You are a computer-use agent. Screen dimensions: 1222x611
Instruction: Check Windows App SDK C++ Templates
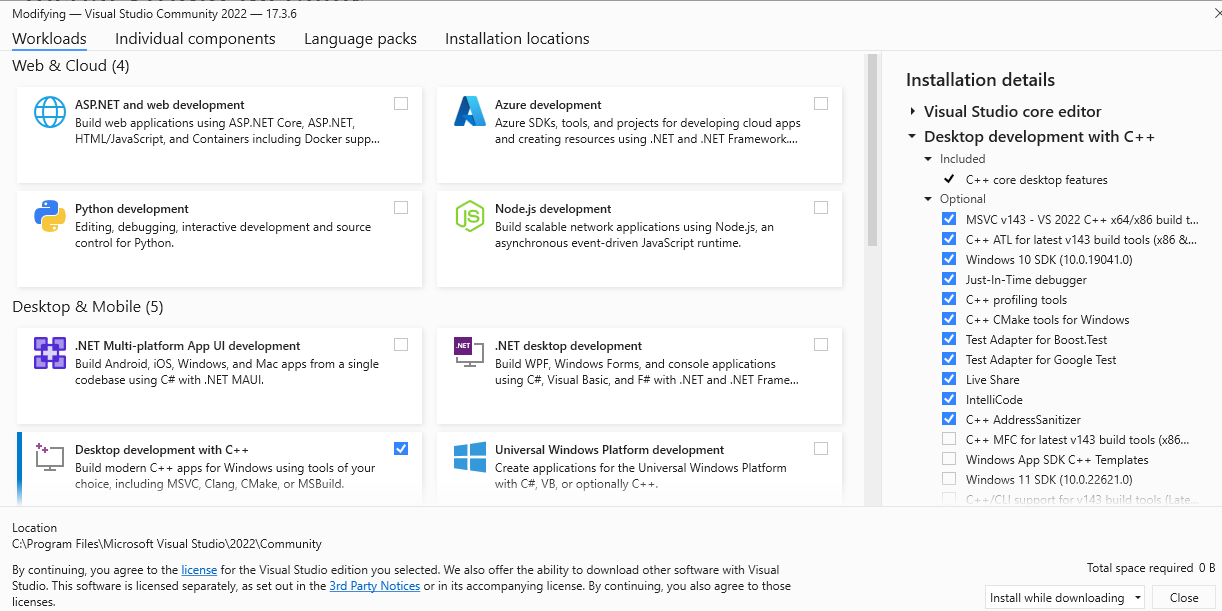(x=949, y=459)
